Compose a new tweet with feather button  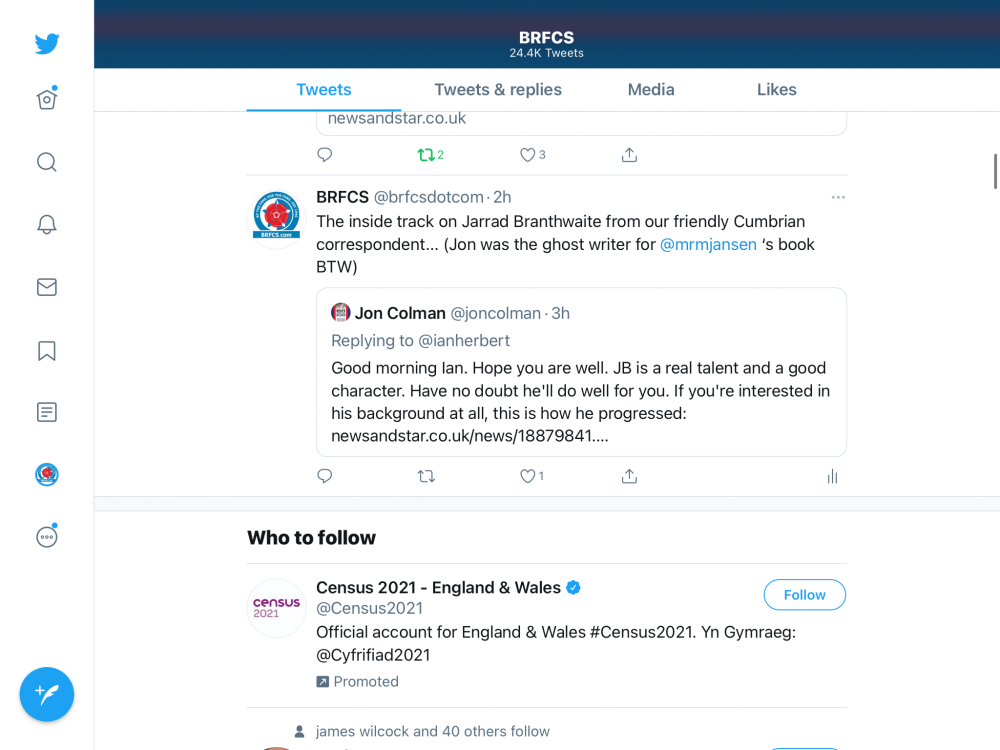coord(47,694)
